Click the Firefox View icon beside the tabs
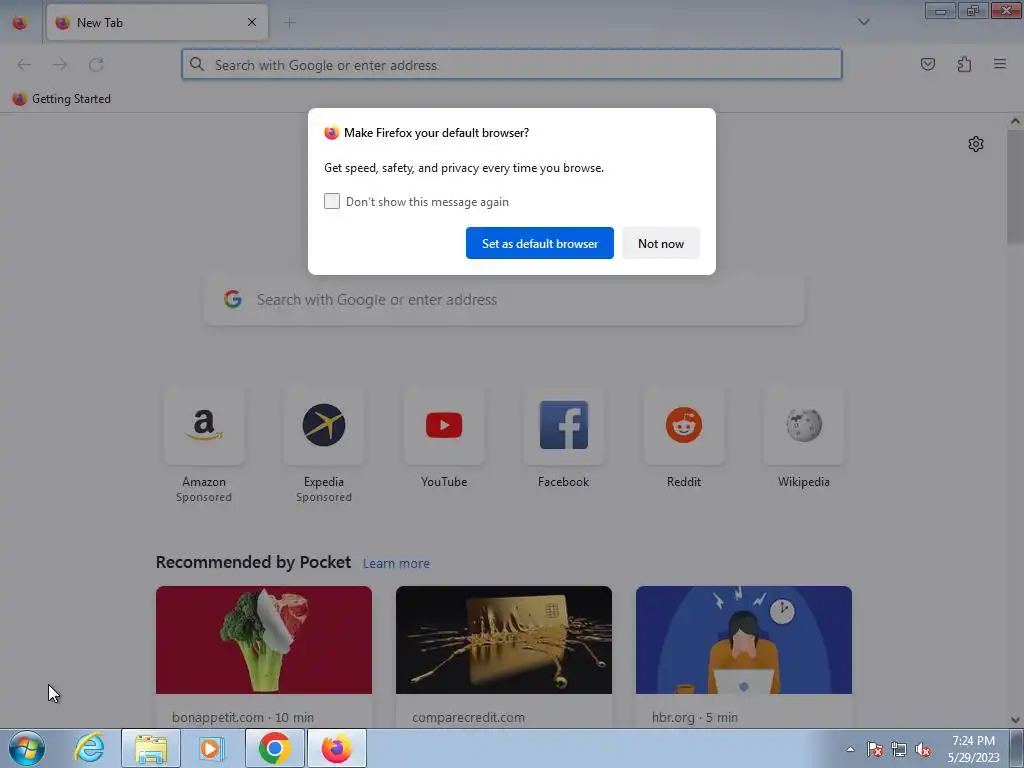 [x=20, y=22]
